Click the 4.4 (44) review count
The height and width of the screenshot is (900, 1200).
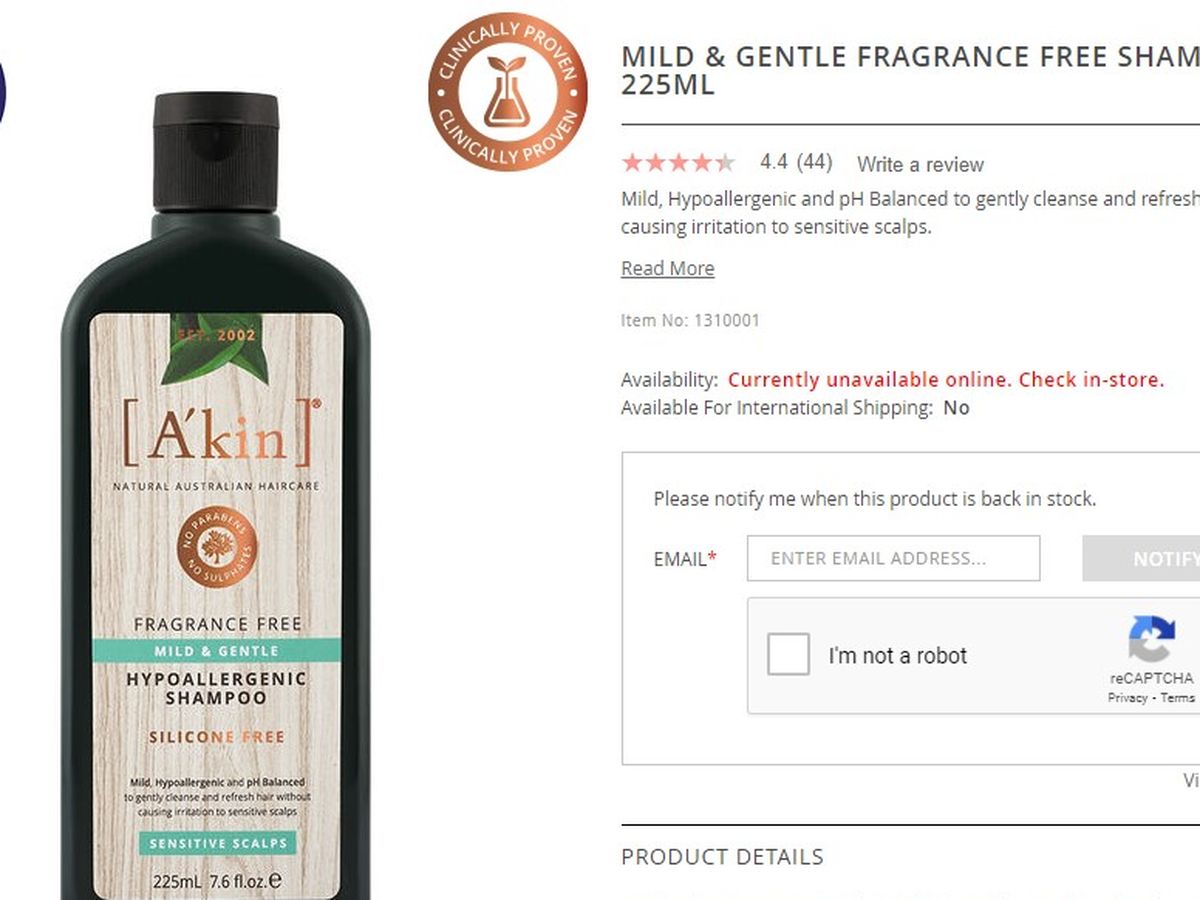click(796, 162)
